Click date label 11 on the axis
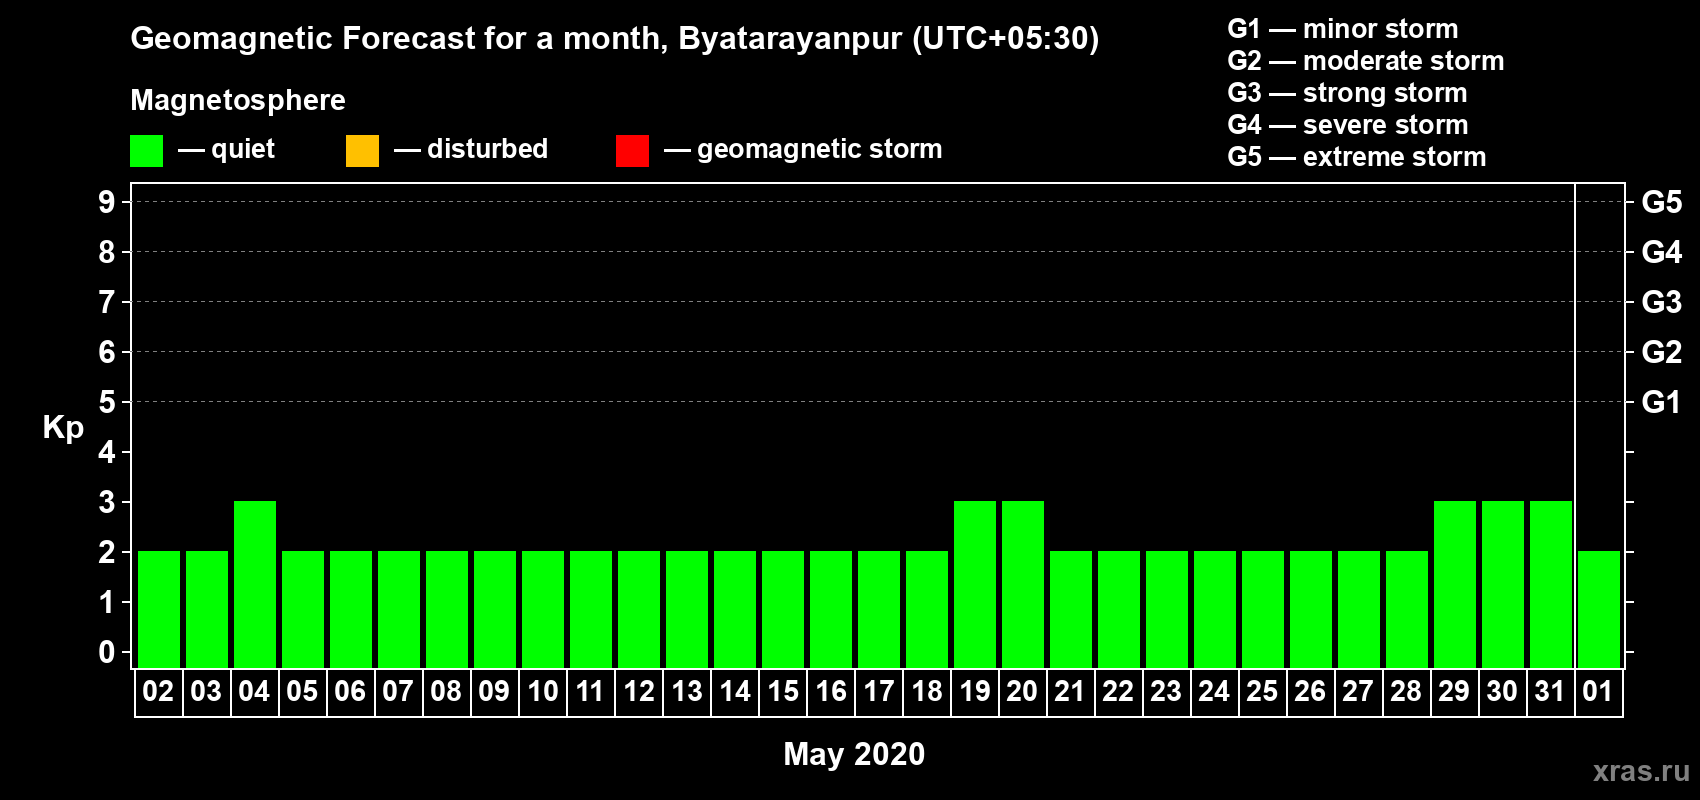Image resolution: width=1700 pixels, height=800 pixels. click(x=590, y=692)
